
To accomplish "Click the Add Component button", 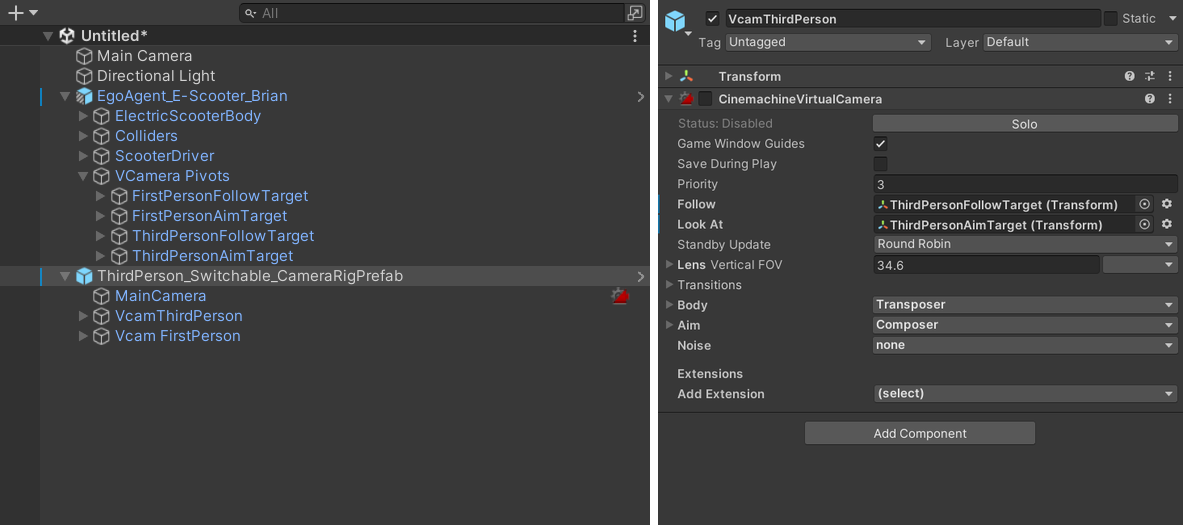I will (x=920, y=434).
